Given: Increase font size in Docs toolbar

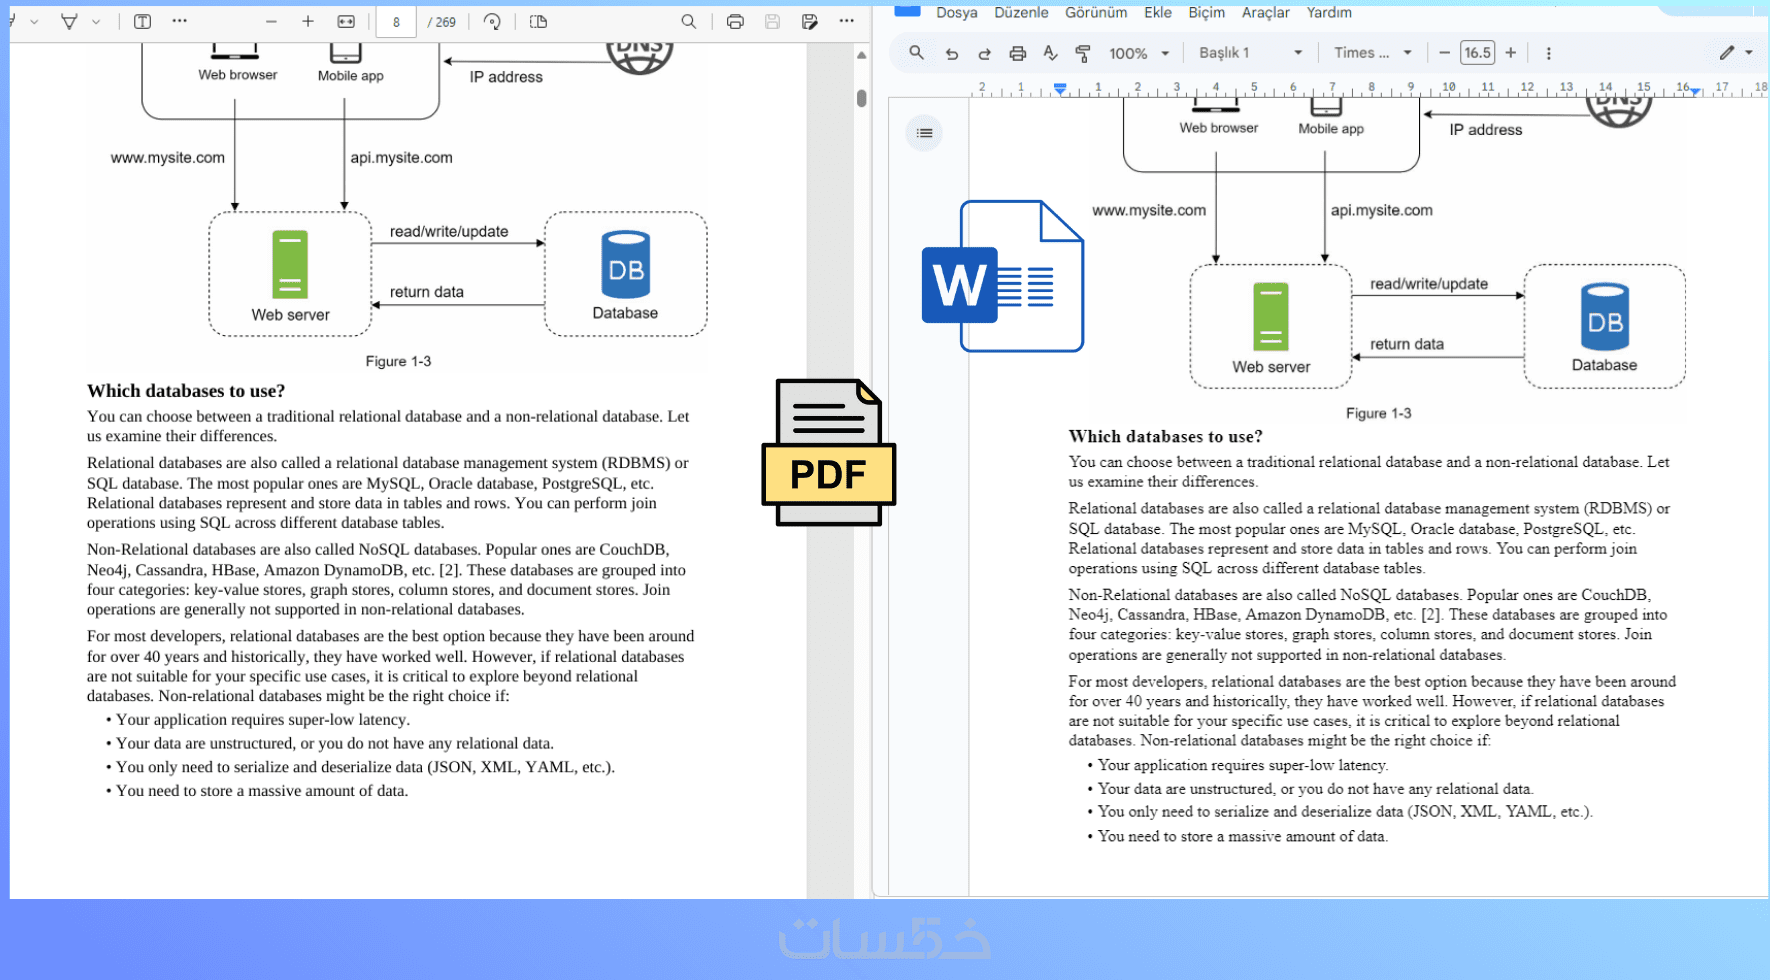Looking at the screenshot, I should 1511,53.
